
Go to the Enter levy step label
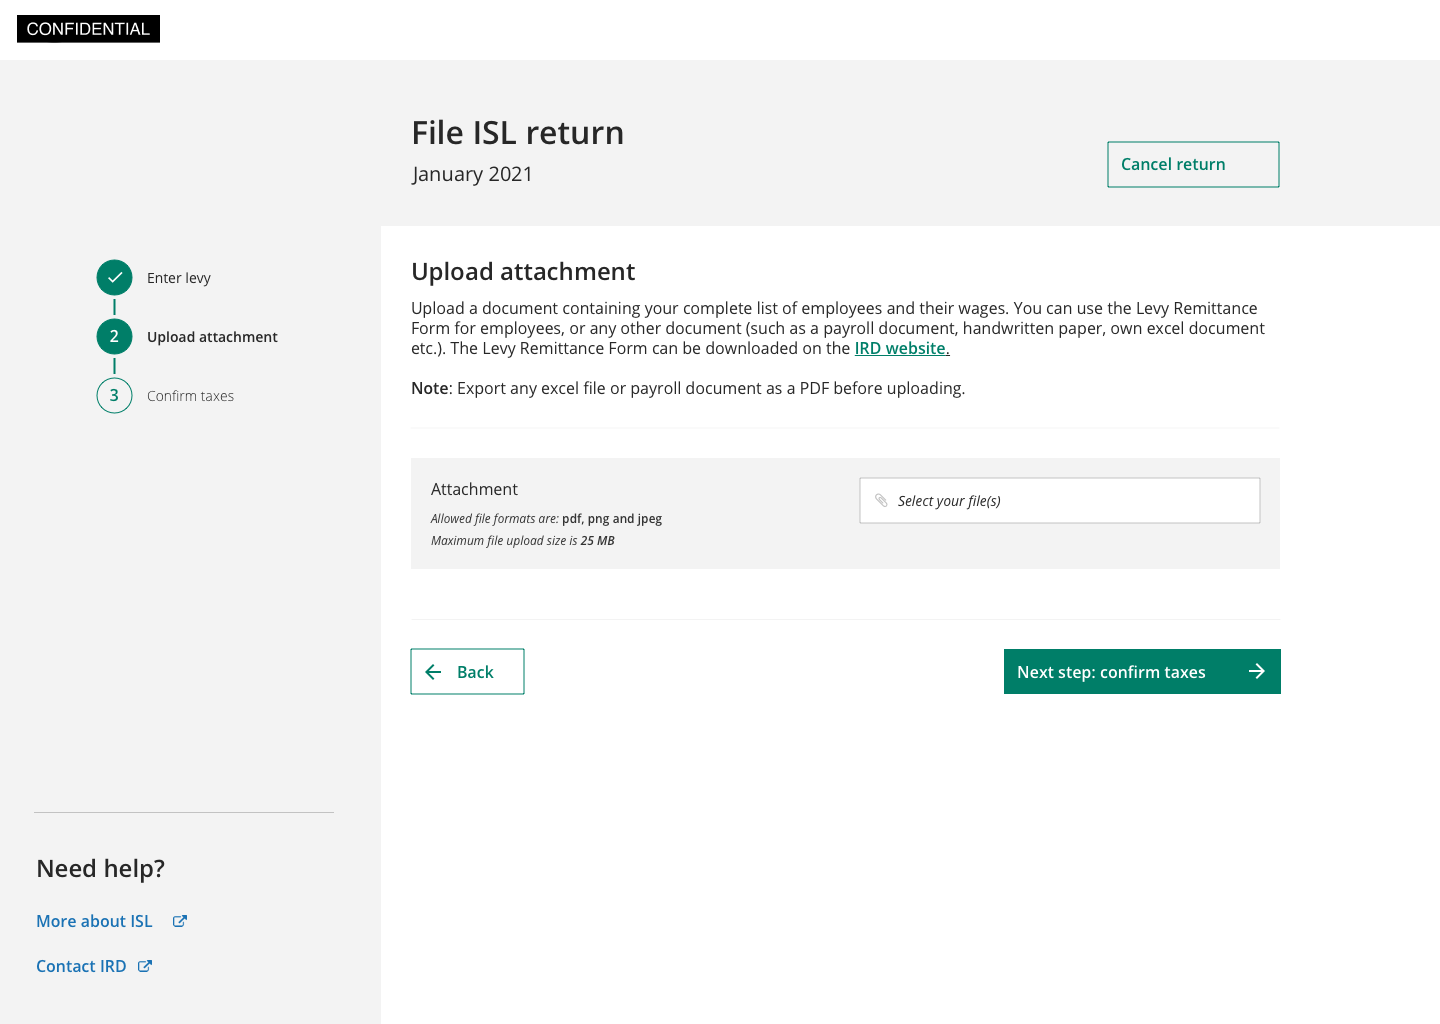[x=179, y=278]
